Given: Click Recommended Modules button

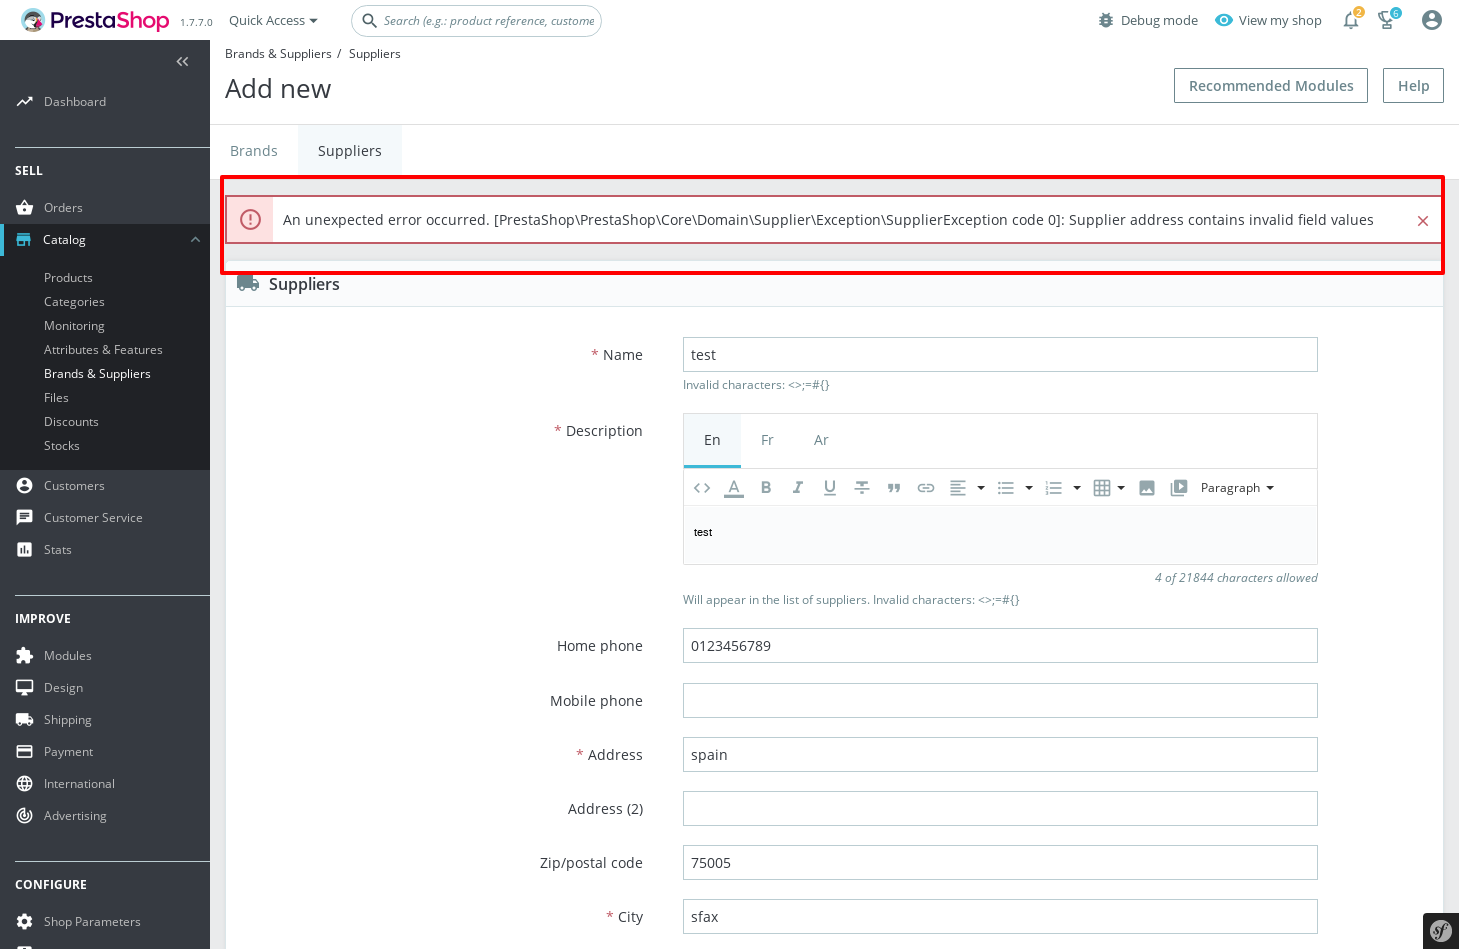Looking at the screenshot, I should point(1271,86).
